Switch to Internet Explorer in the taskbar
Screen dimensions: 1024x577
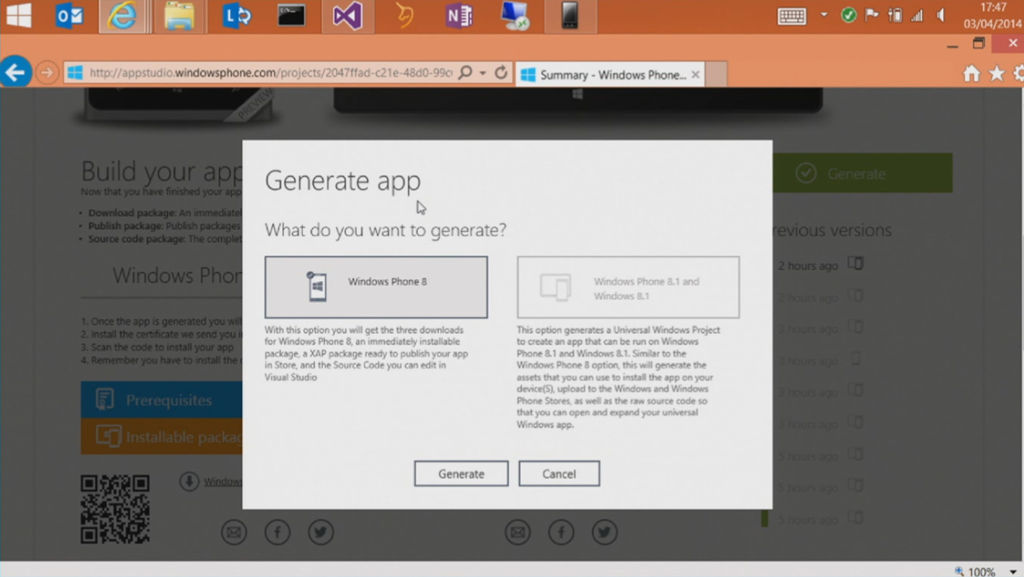[122, 16]
